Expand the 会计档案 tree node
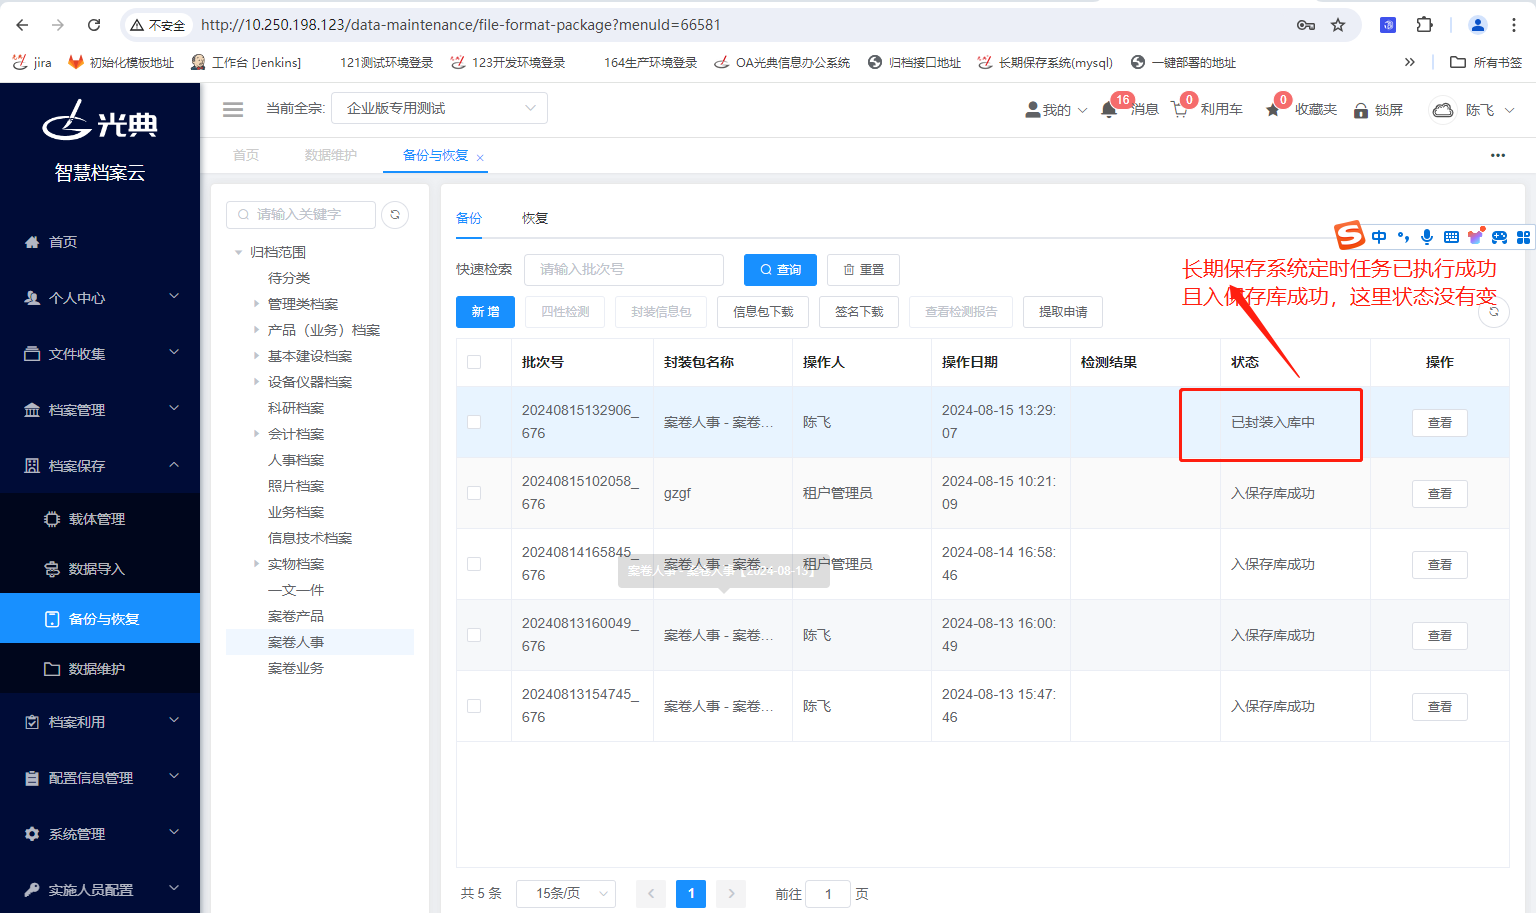This screenshot has height=913, width=1536. [256, 434]
